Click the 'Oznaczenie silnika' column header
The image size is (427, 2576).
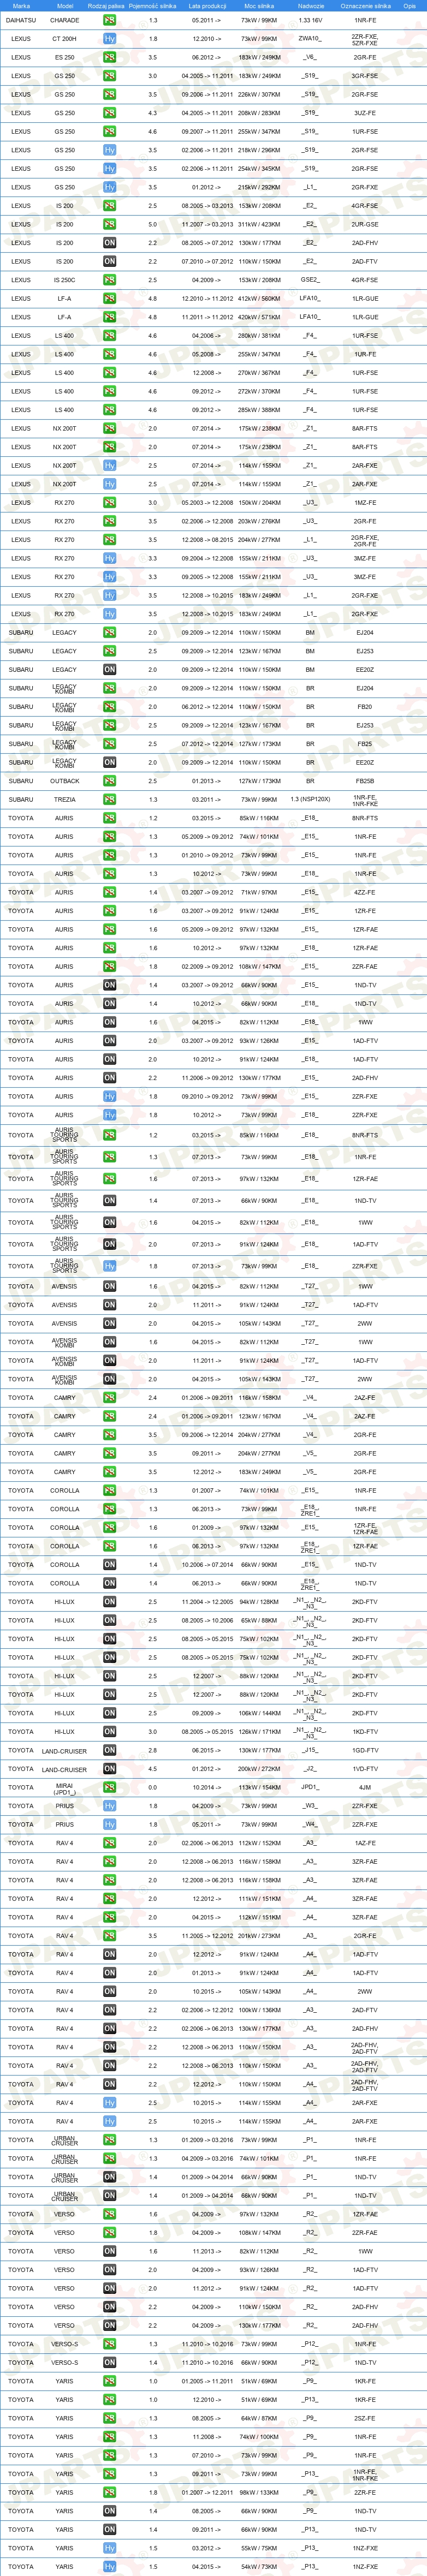[365, 6]
